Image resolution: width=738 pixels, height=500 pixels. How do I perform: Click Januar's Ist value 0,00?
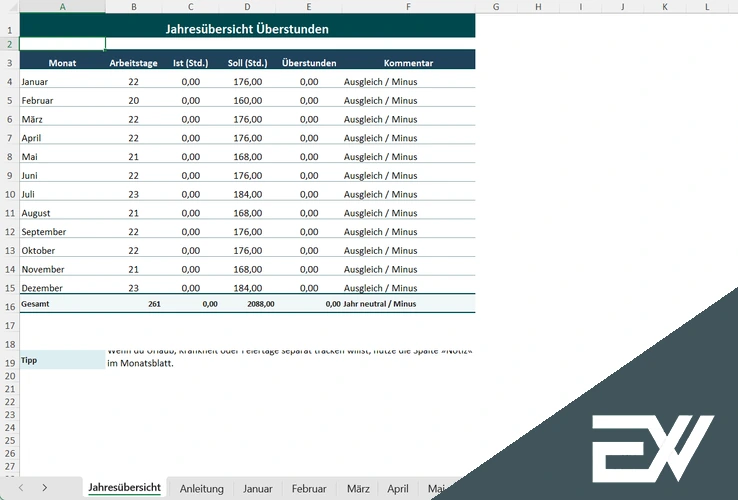pyautogui.click(x=191, y=81)
